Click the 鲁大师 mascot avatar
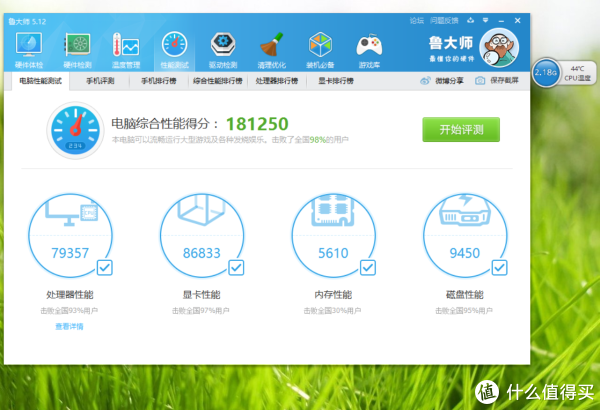Screen dimensions: 600x410 tap(499, 48)
